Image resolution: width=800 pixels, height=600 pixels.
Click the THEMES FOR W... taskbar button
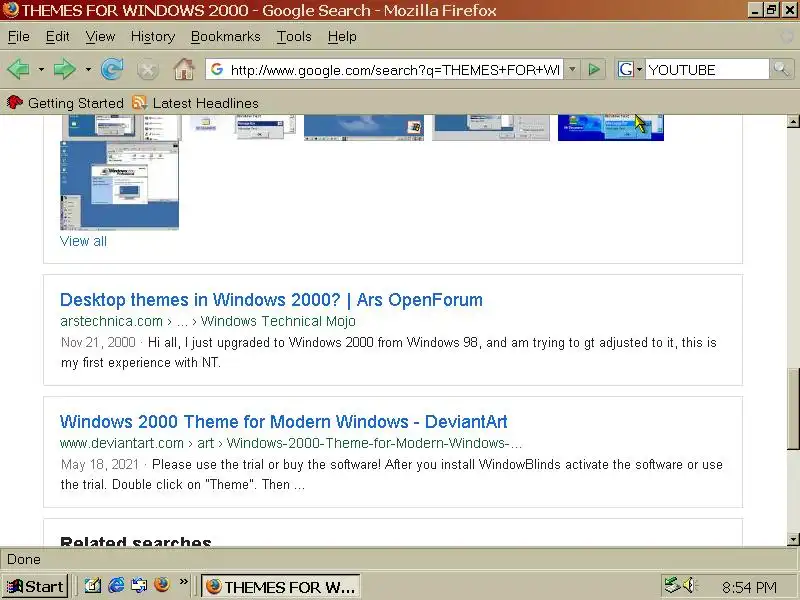[281, 587]
